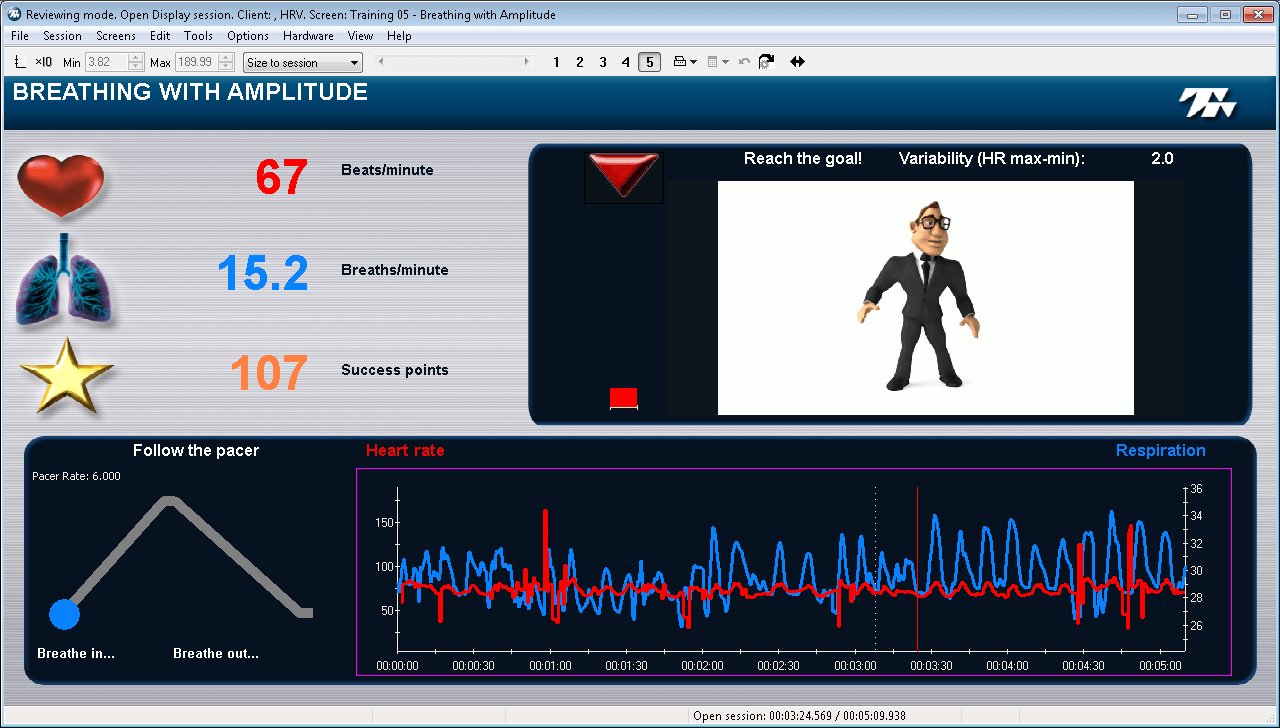Click the dotted vertical marker in graph

[875, 568]
